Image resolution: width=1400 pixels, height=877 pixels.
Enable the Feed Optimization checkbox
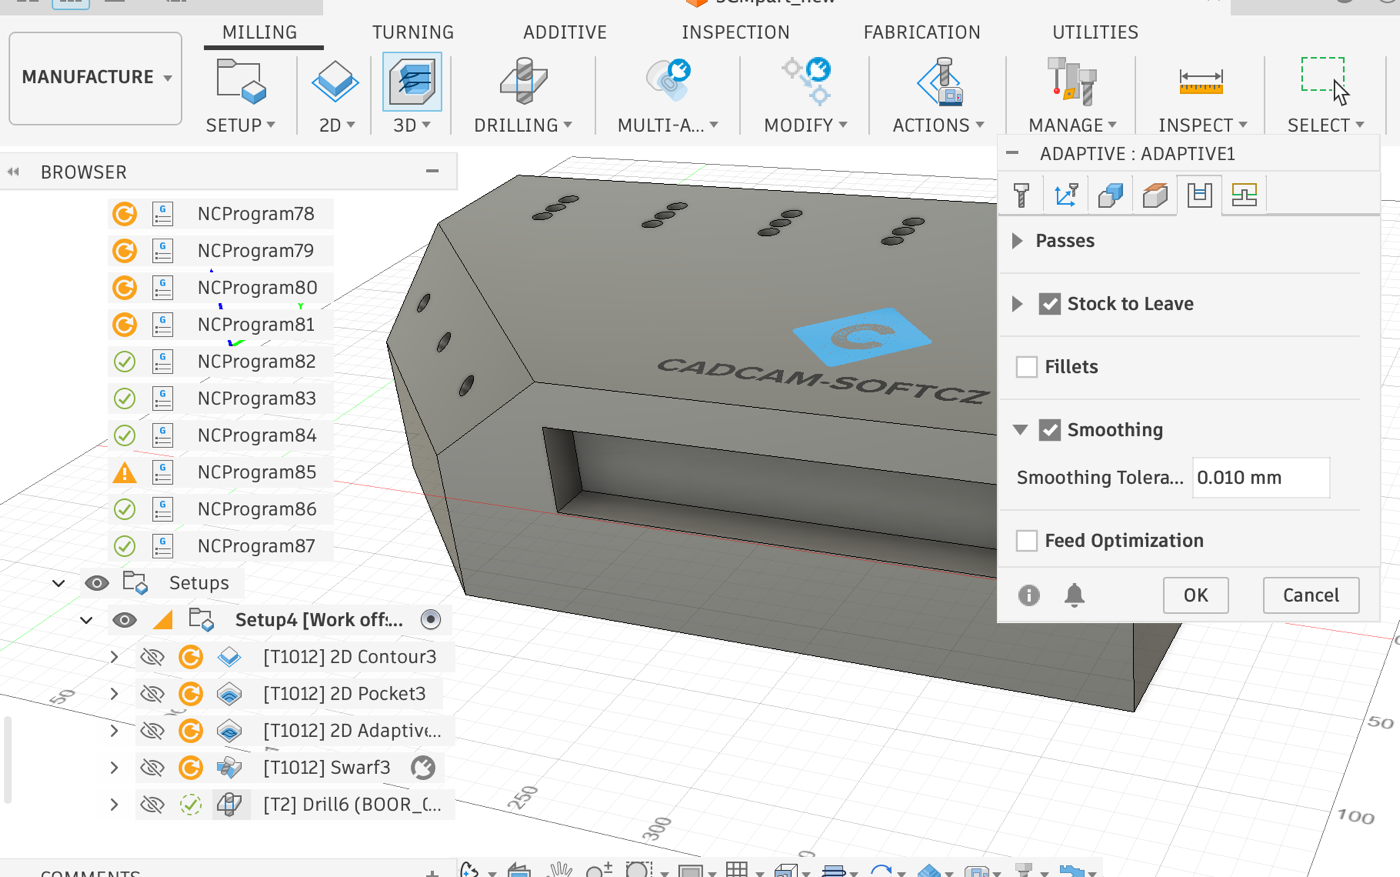pyautogui.click(x=1026, y=541)
